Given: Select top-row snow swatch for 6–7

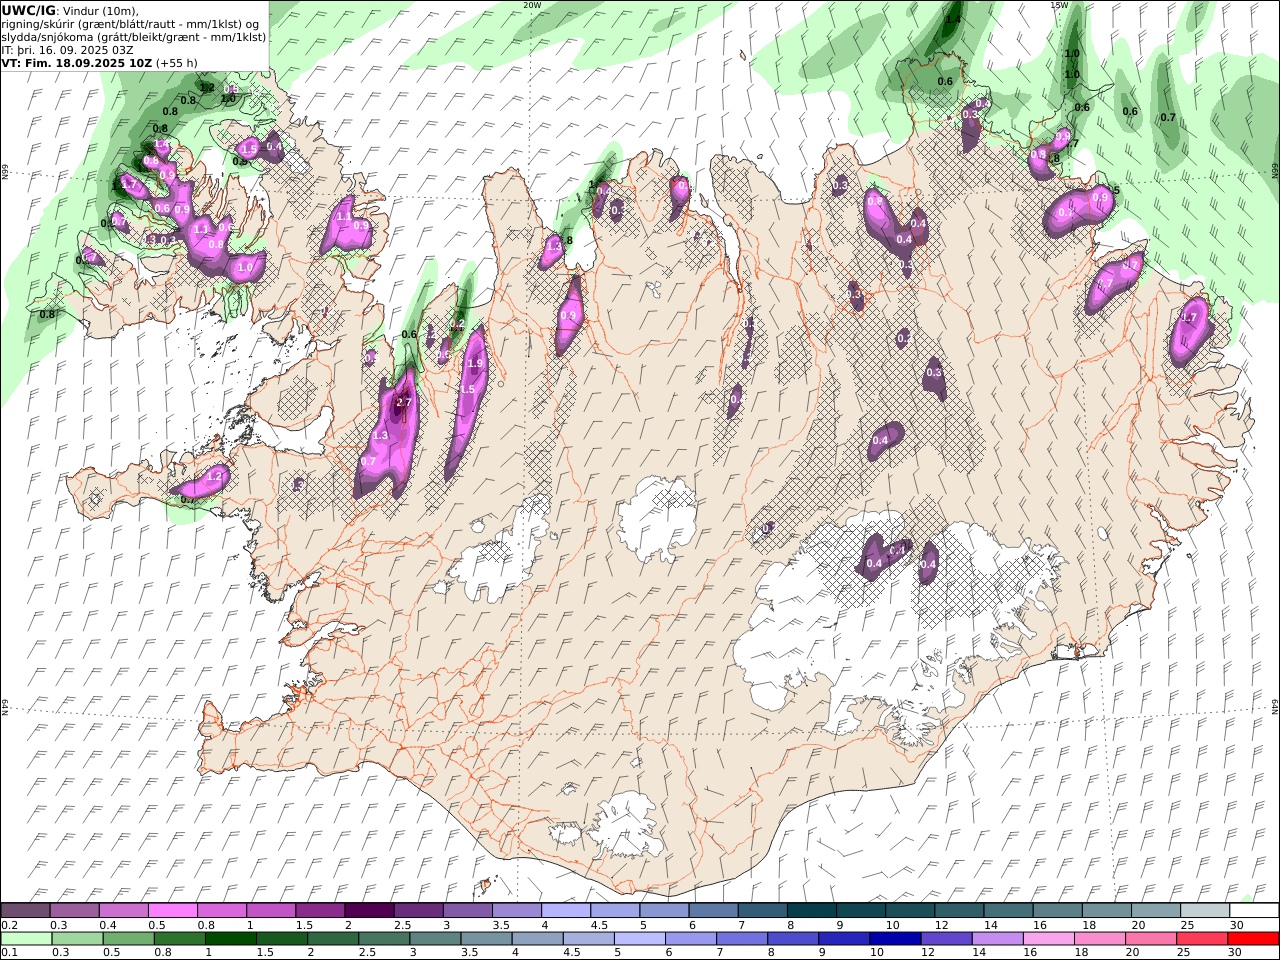Looking at the screenshot, I should pyautogui.click(x=712, y=910).
